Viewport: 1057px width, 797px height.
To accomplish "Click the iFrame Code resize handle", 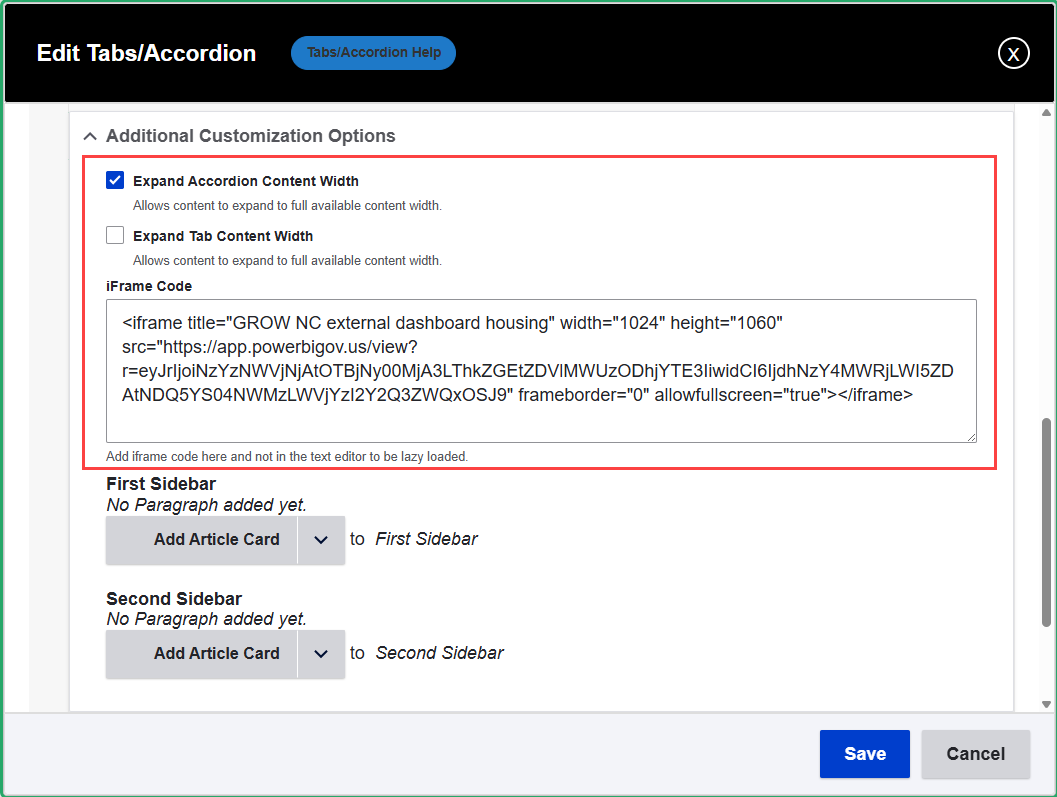I will click(x=971, y=437).
